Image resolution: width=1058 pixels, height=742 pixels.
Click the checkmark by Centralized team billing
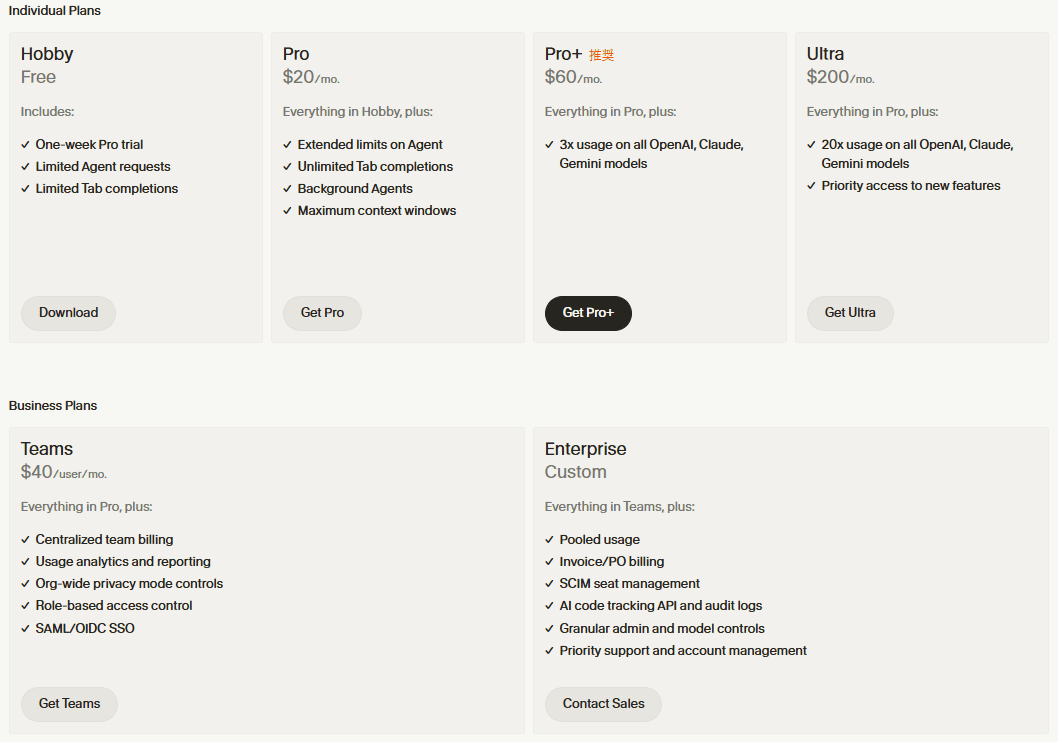pyautogui.click(x=26, y=540)
